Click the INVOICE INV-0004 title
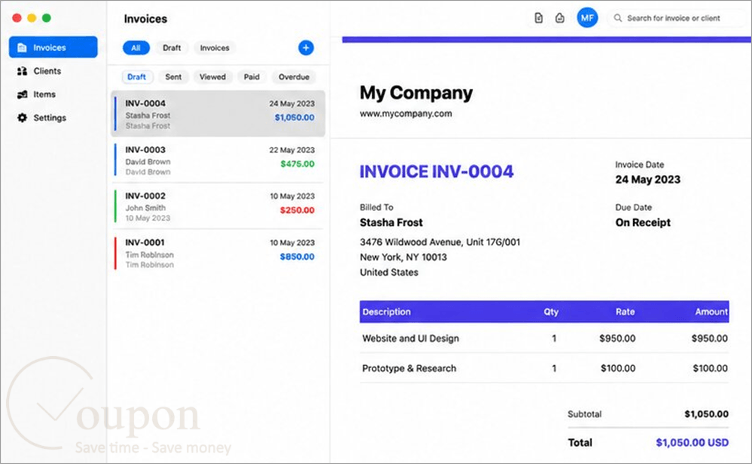The image size is (752, 464). coord(436,171)
